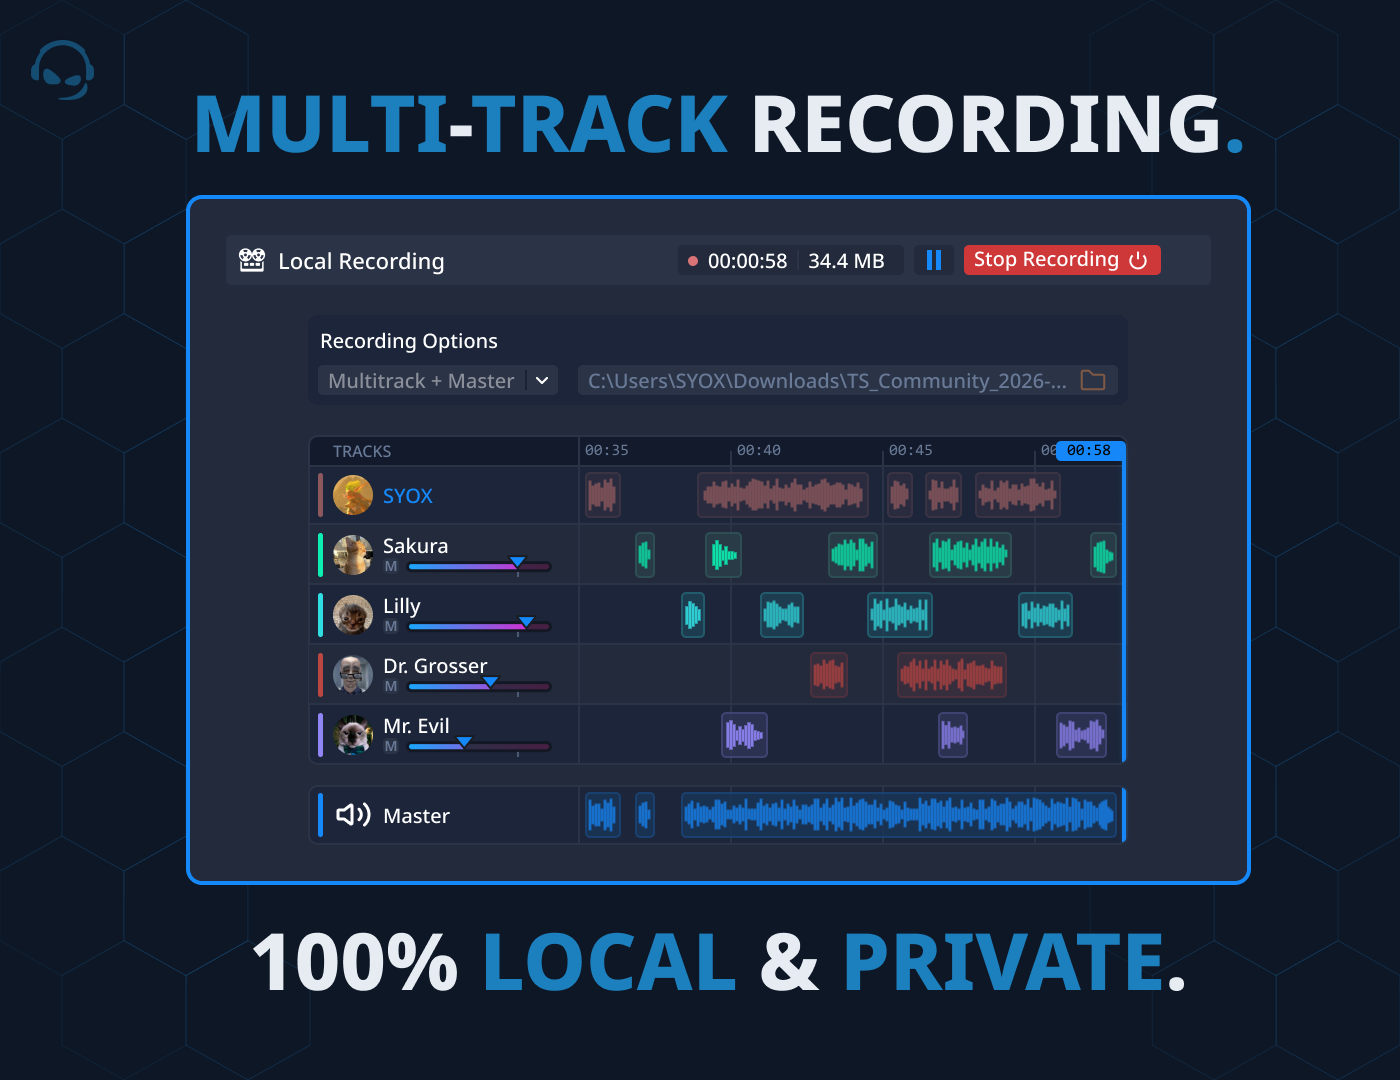
Task: Click the SYOX avatar
Action: pos(353,495)
